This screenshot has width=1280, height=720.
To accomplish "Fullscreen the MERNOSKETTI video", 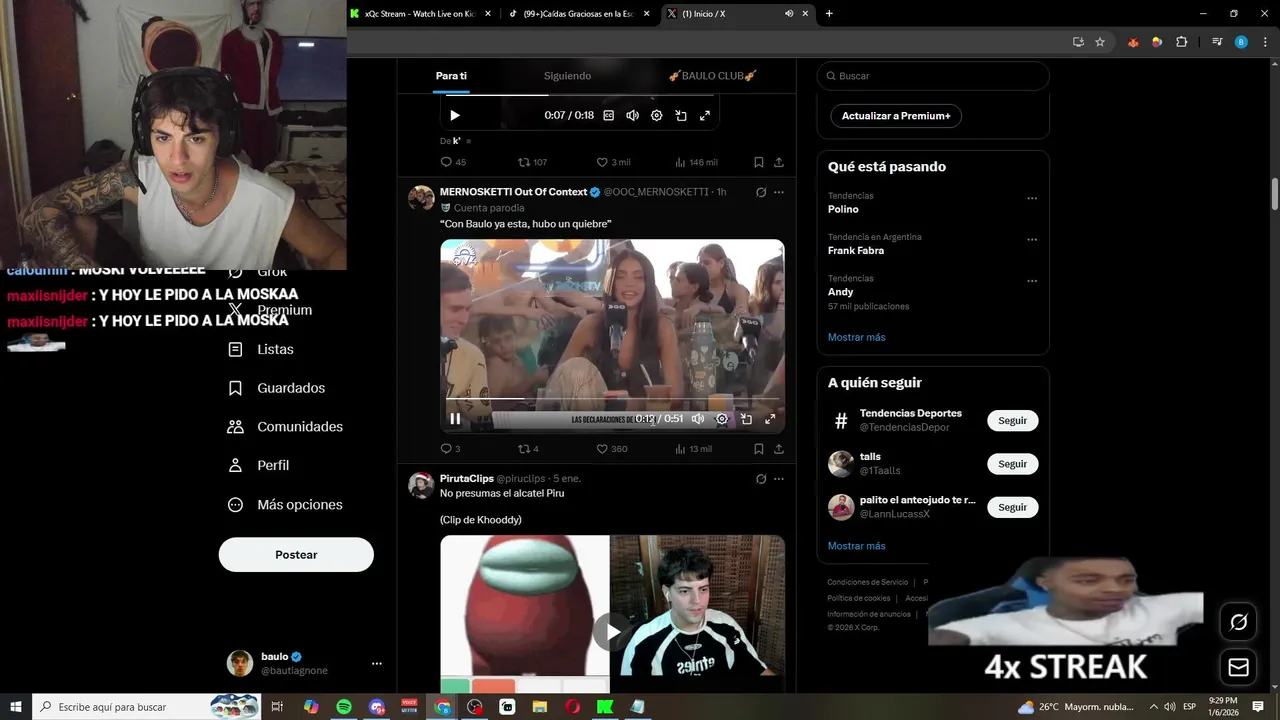I will tap(770, 419).
